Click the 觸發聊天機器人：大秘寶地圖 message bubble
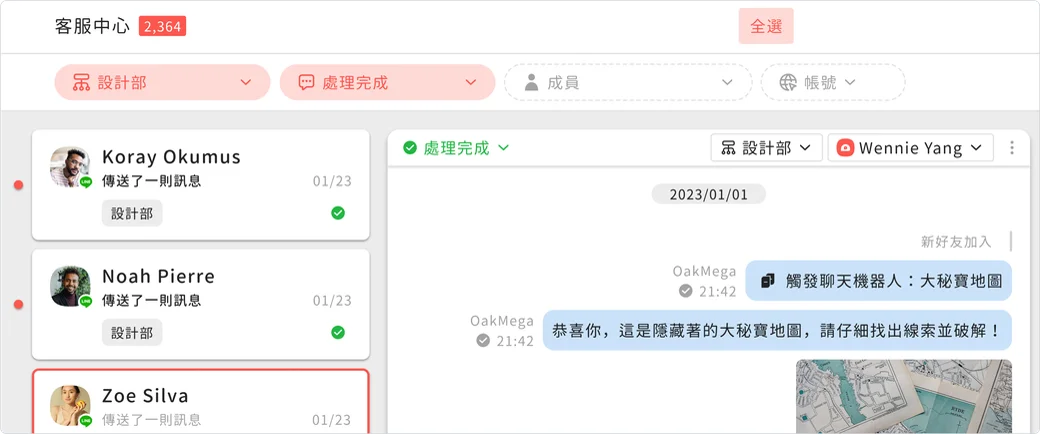This screenshot has height=434, width=1040. (879, 281)
